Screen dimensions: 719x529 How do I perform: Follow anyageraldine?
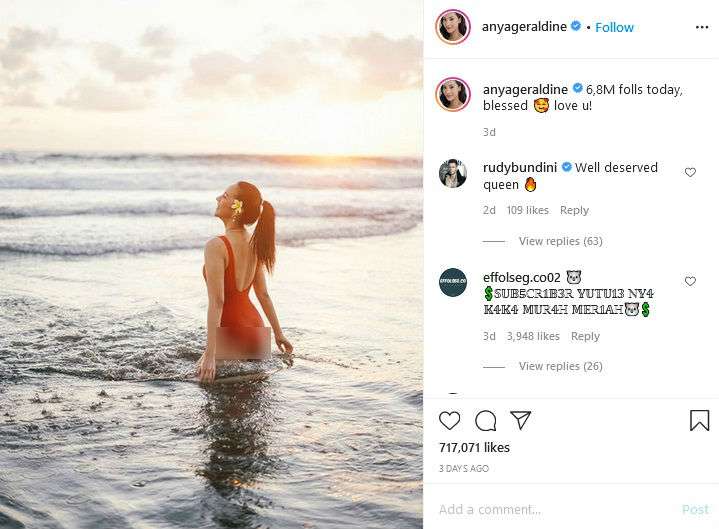(x=614, y=27)
